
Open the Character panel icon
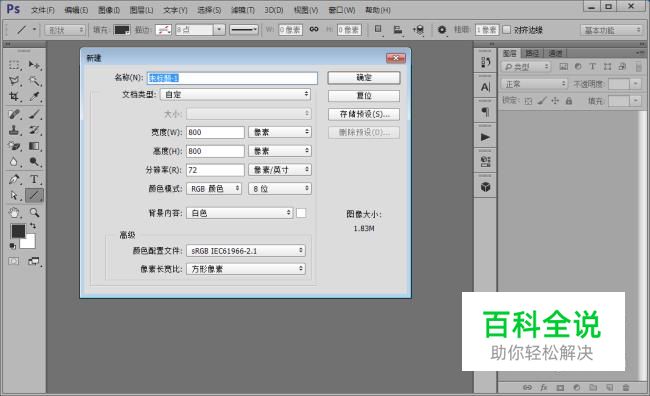click(x=485, y=87)
